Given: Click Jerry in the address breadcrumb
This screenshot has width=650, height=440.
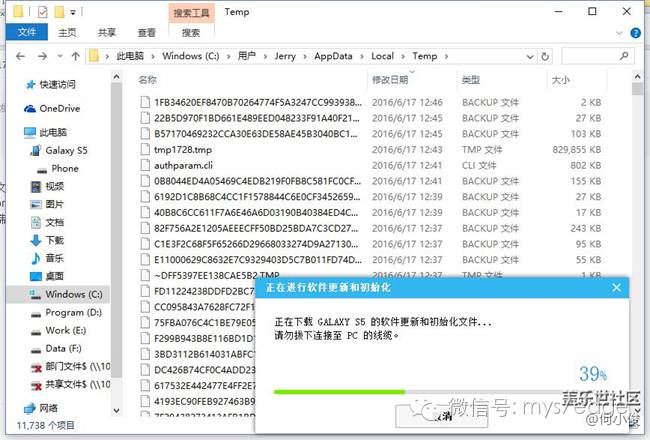Looking at the screenshot, I should point(285,56).
